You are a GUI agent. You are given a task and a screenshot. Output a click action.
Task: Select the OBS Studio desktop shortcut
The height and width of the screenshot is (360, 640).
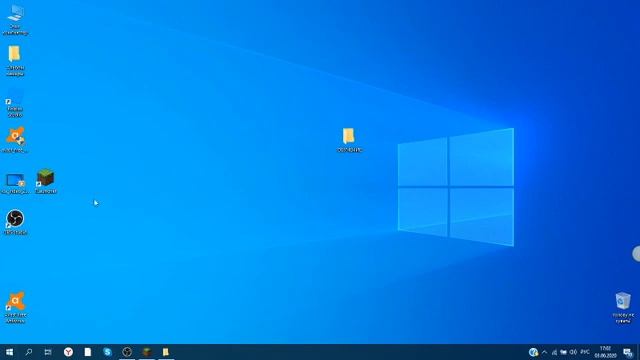pyautogui.click(x=15, y=222)
